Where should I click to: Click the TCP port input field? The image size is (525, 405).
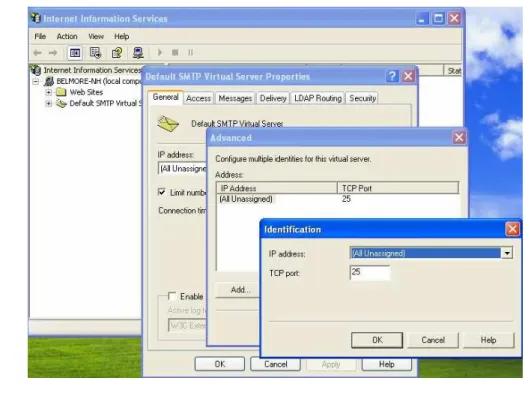pyautogui.click(x=370, y=272)
